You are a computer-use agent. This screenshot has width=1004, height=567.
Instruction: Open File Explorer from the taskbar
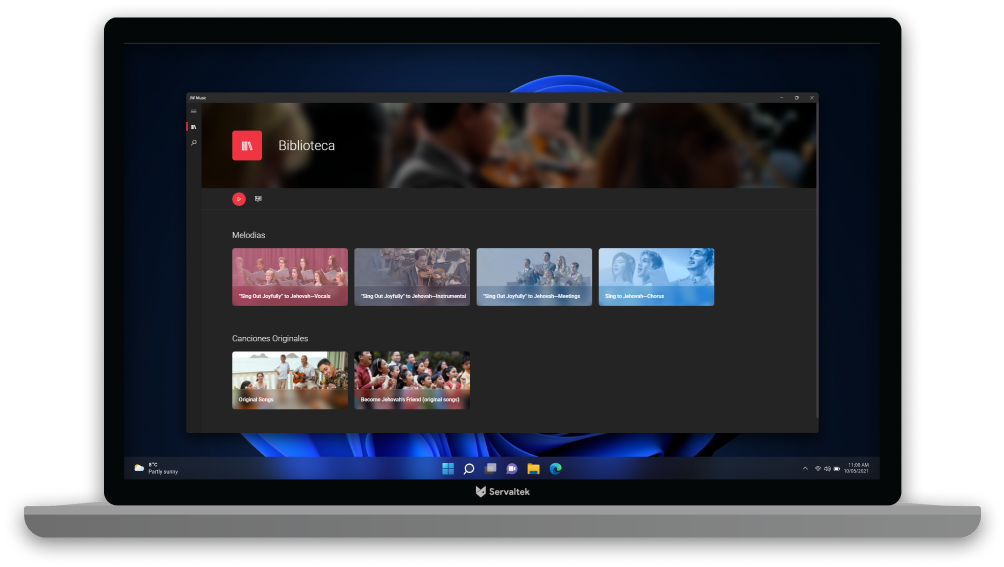533,469
